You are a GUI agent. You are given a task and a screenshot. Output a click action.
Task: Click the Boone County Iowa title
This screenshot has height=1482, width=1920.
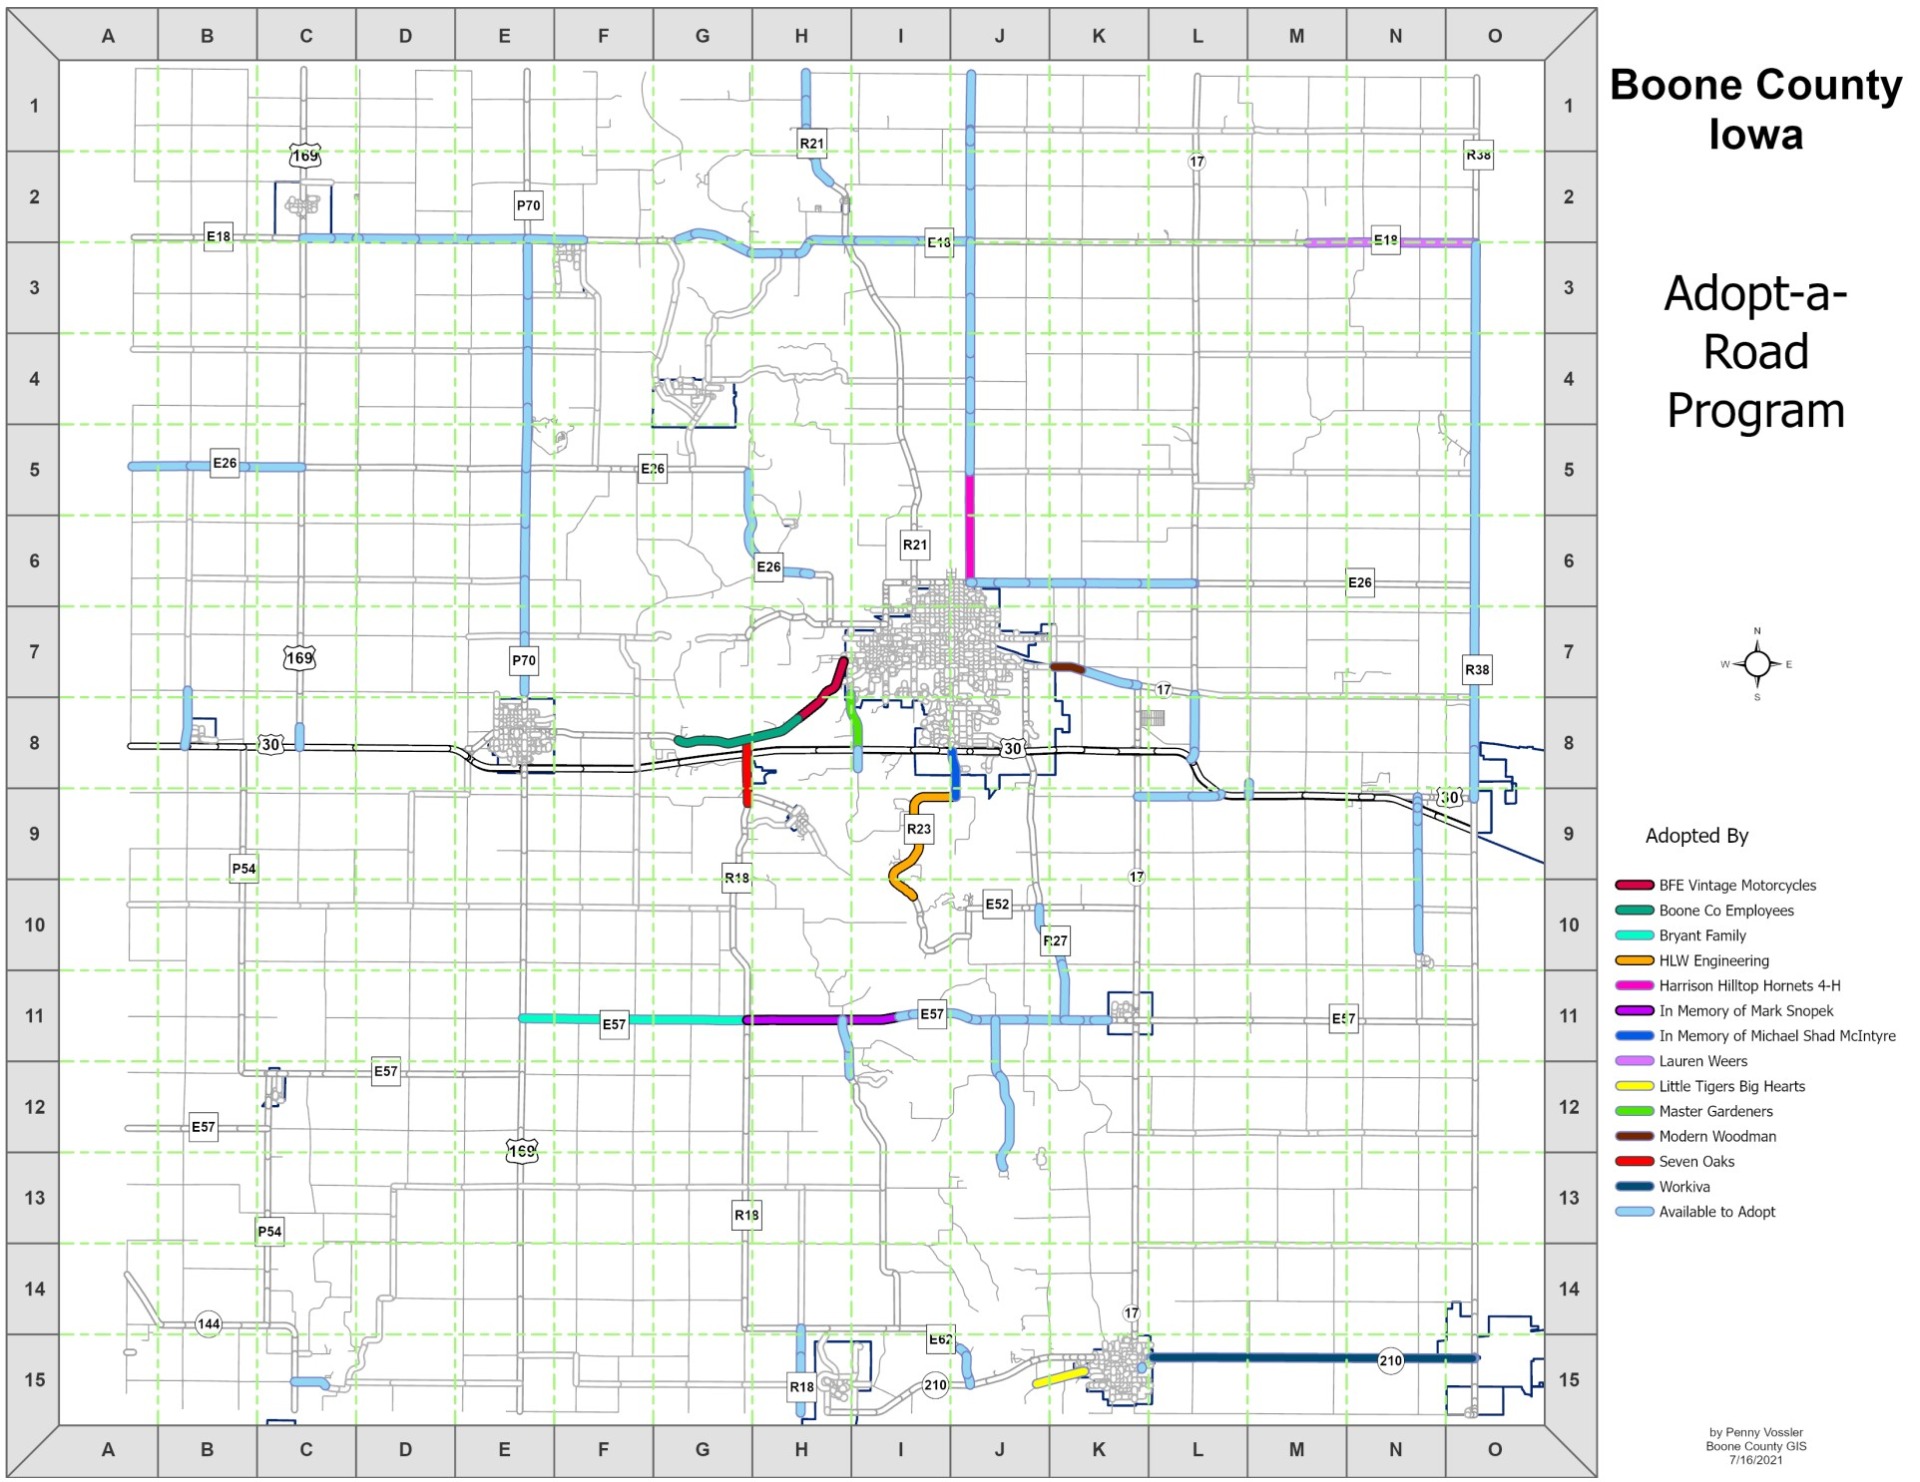1755,110
